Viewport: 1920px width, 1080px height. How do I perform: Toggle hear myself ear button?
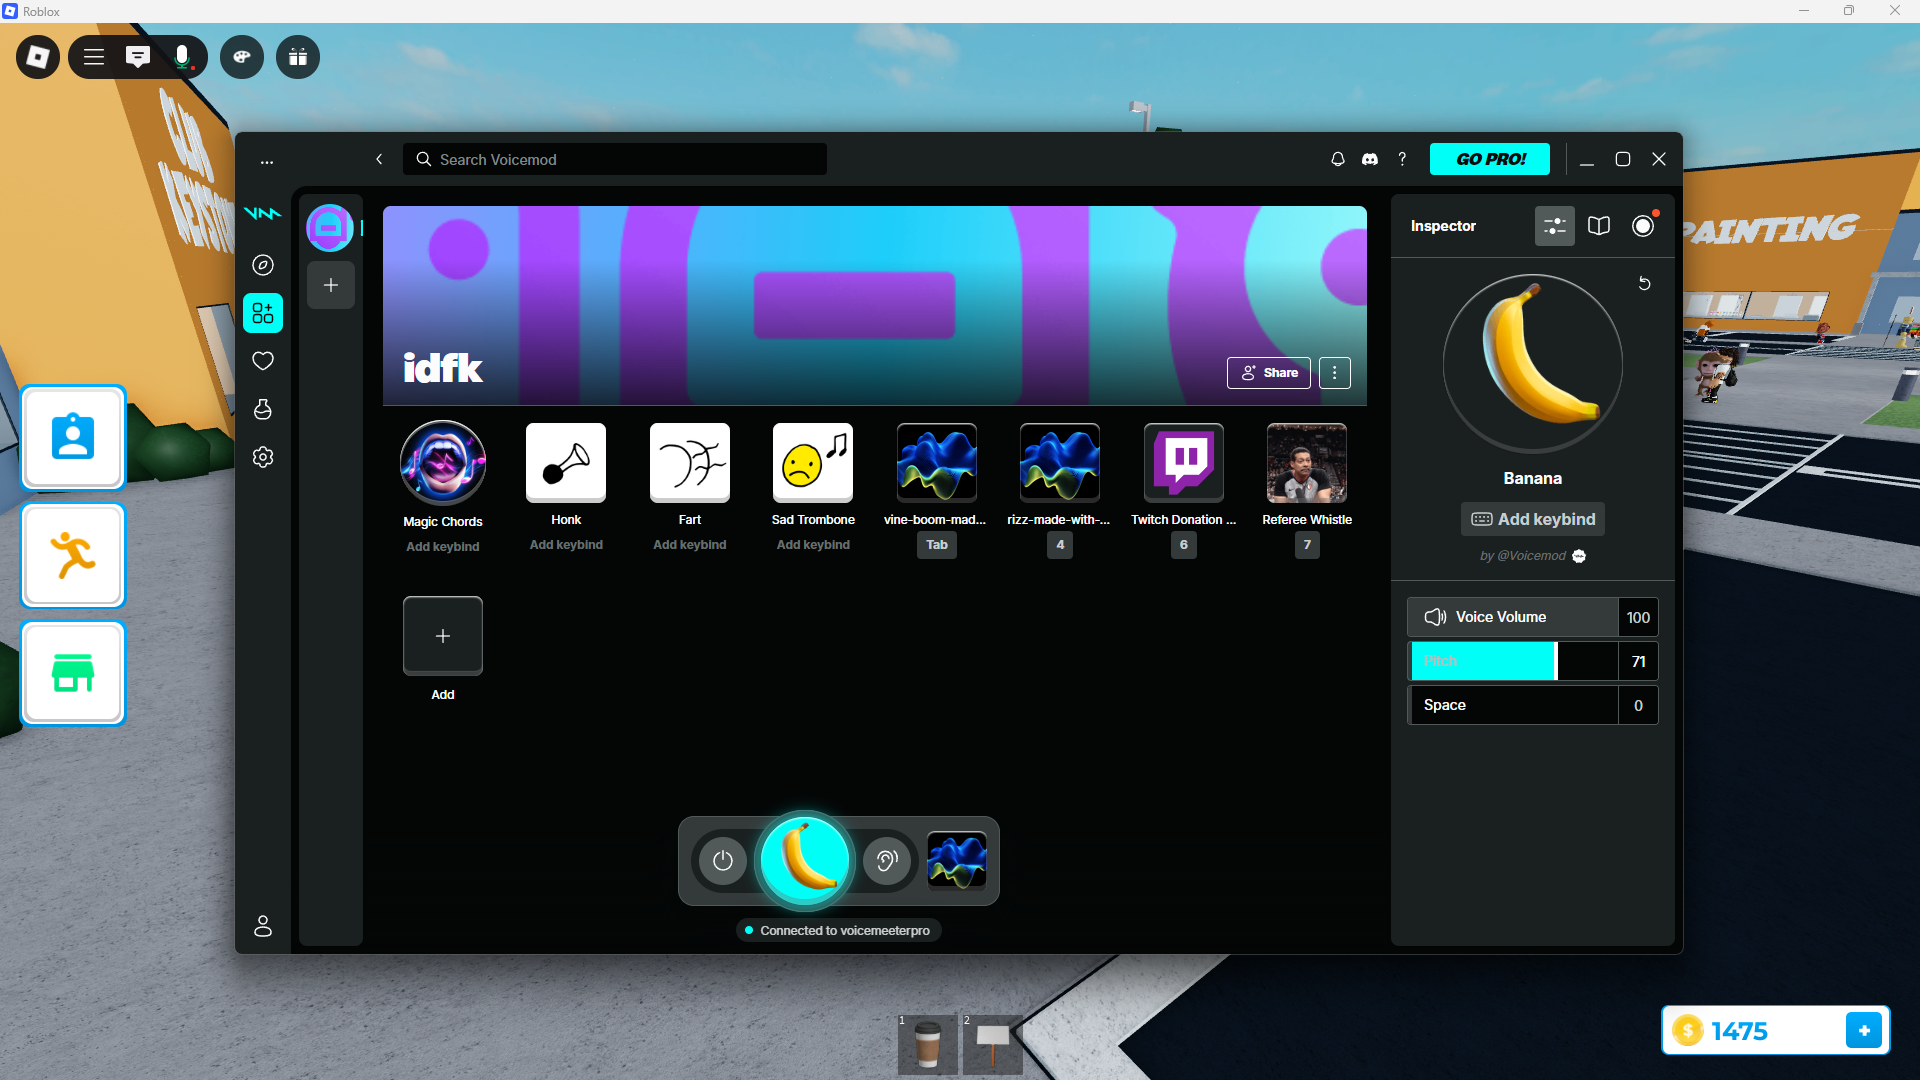click(887, 861)
